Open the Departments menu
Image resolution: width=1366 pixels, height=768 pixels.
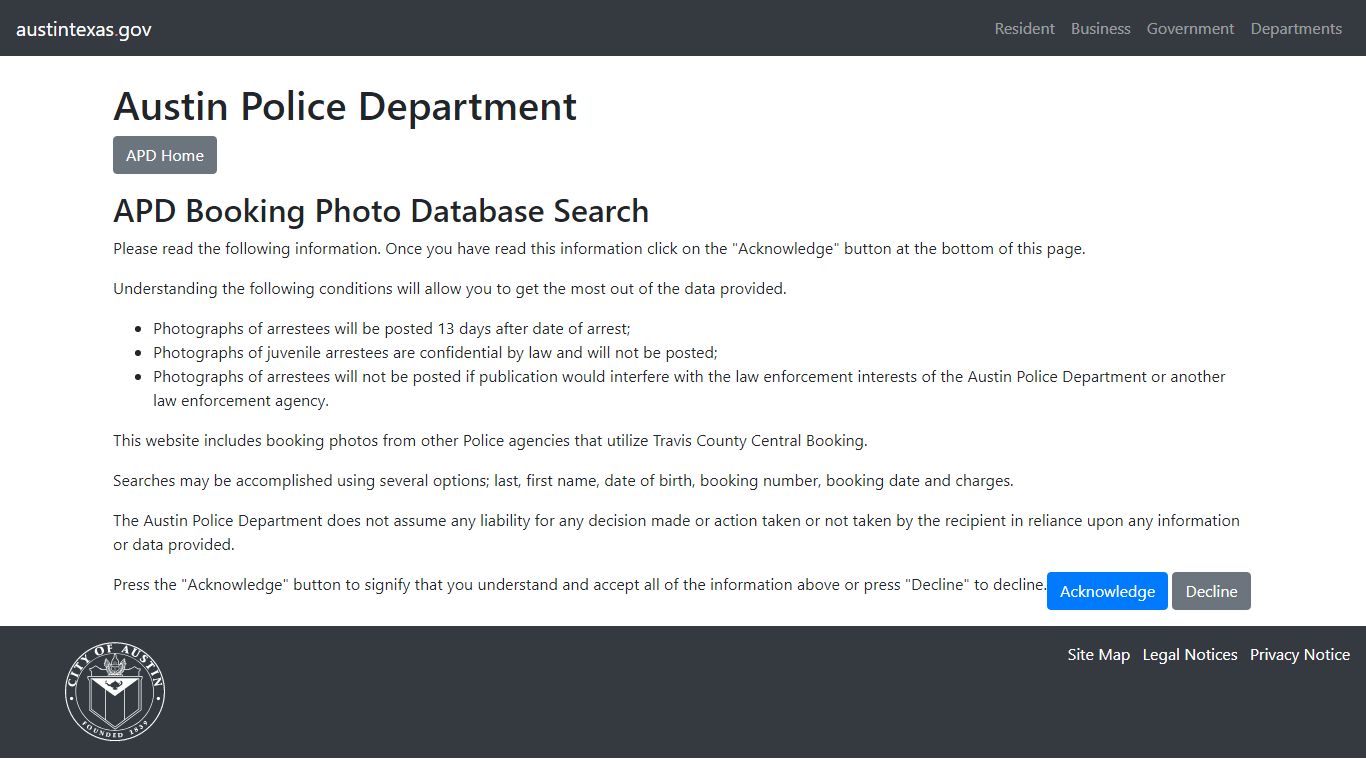click(x=1296, y=29)
